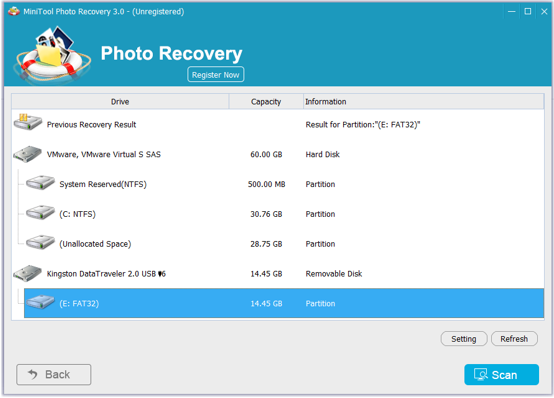The height and width of the screenshot is (398, 554).
Task: Select the (E: FAT32) partition
Action: pyautogui.click(x=284, y=303)
